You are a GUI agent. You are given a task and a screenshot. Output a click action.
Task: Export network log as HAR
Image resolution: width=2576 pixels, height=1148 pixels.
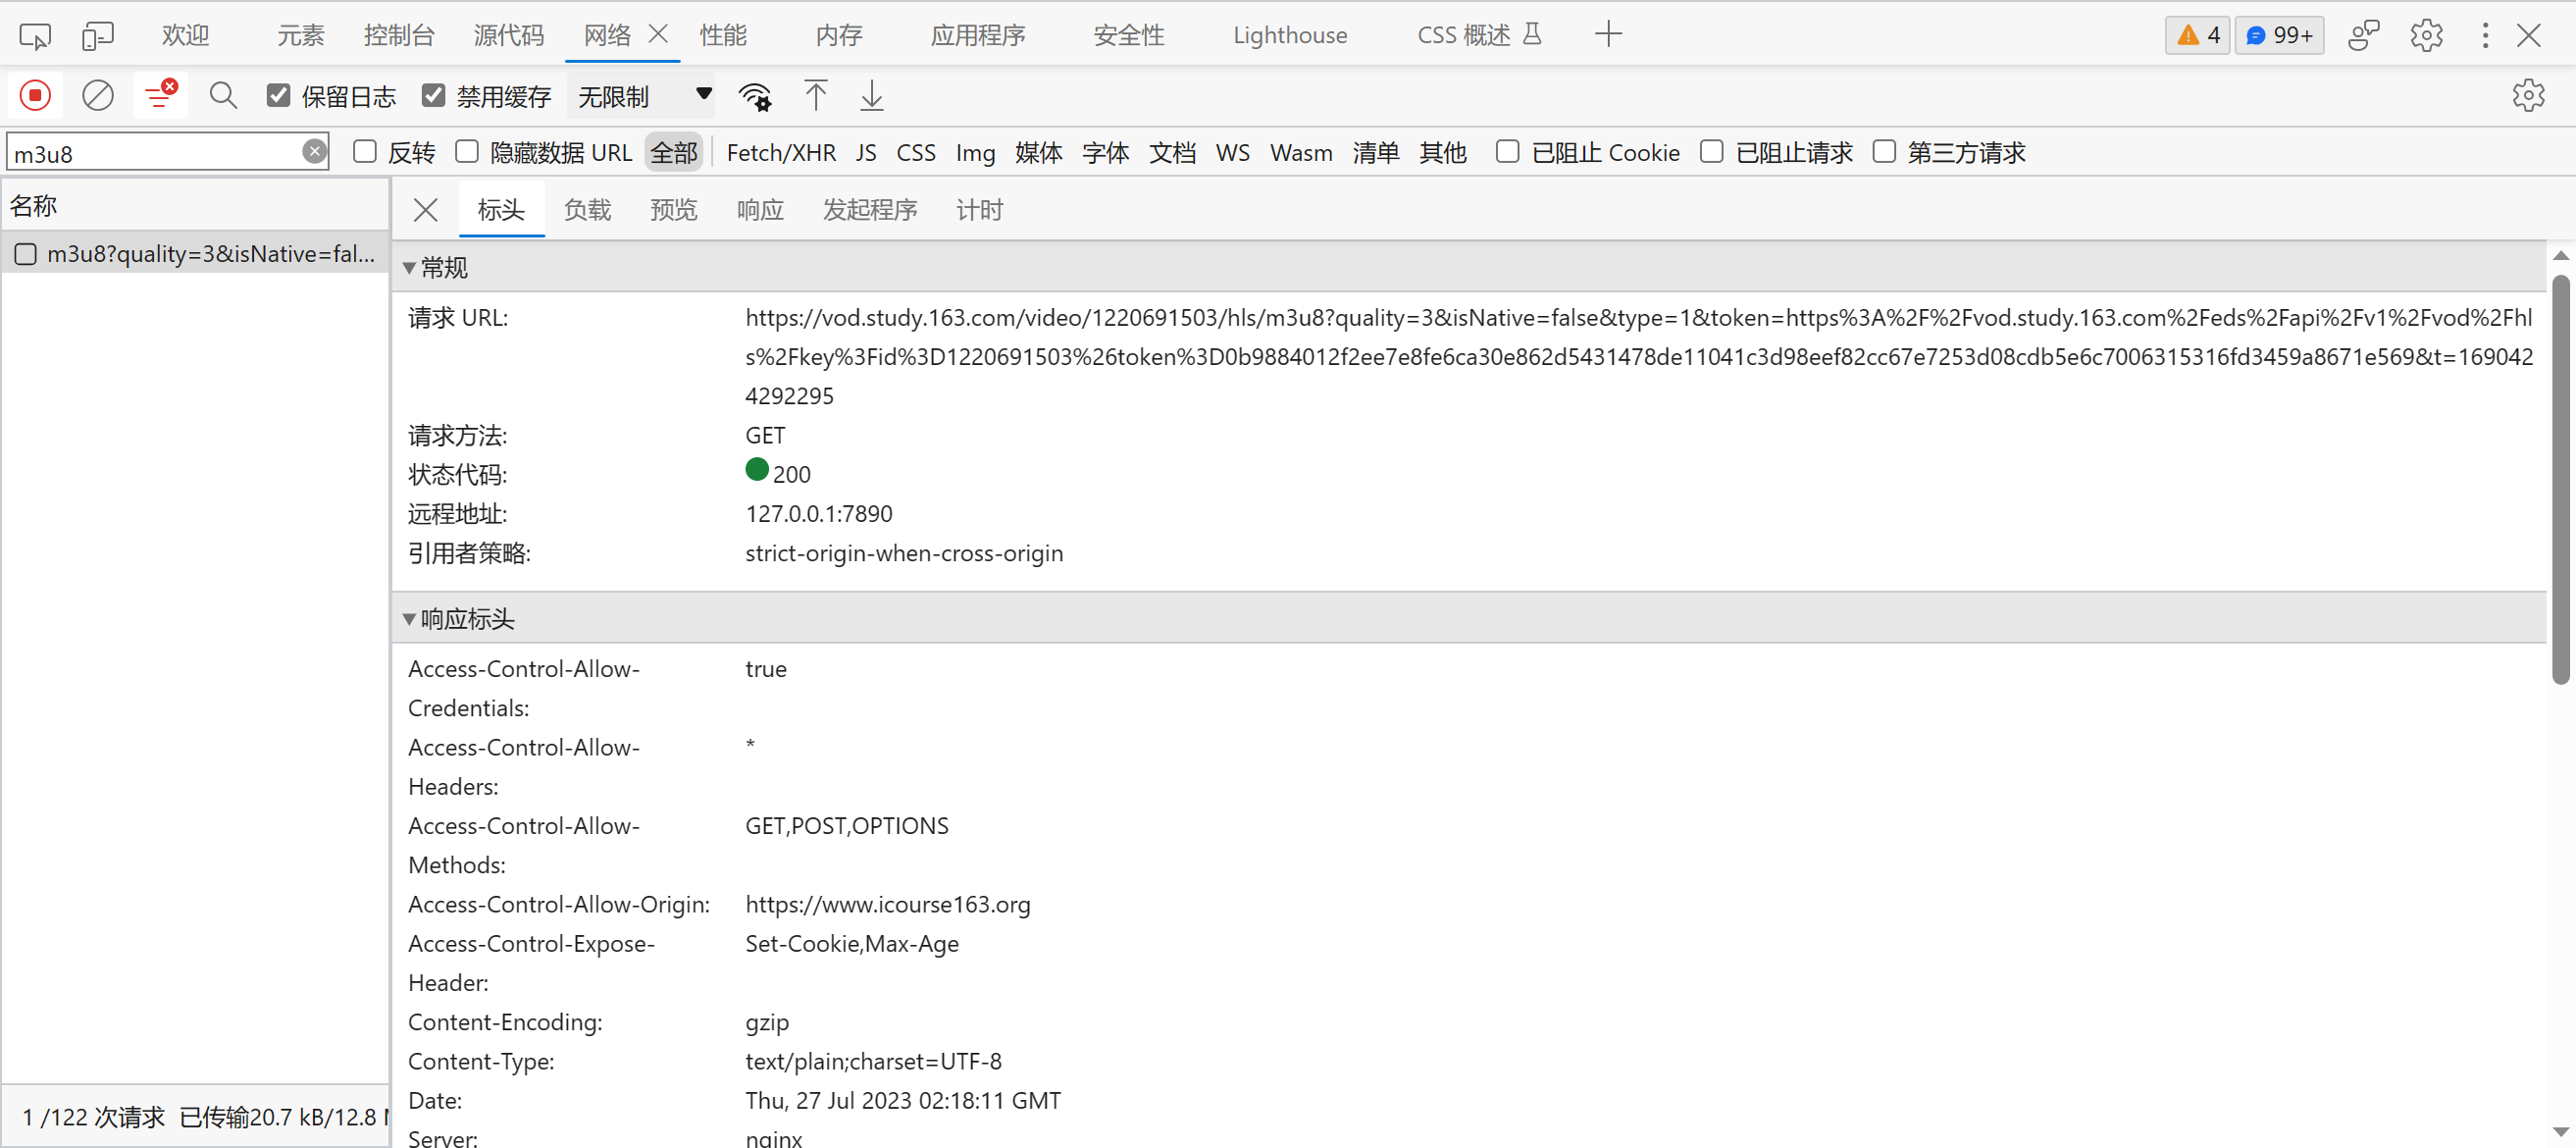pyautogui.click(x=871, y=95)
